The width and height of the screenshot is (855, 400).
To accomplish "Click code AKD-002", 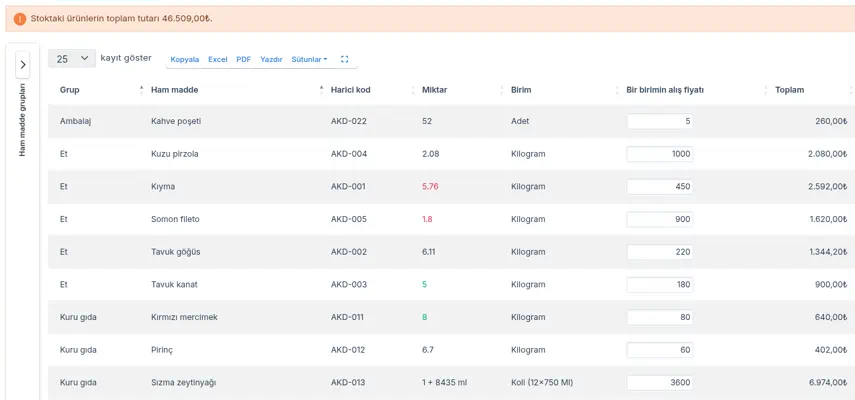I will coord(349,252).
